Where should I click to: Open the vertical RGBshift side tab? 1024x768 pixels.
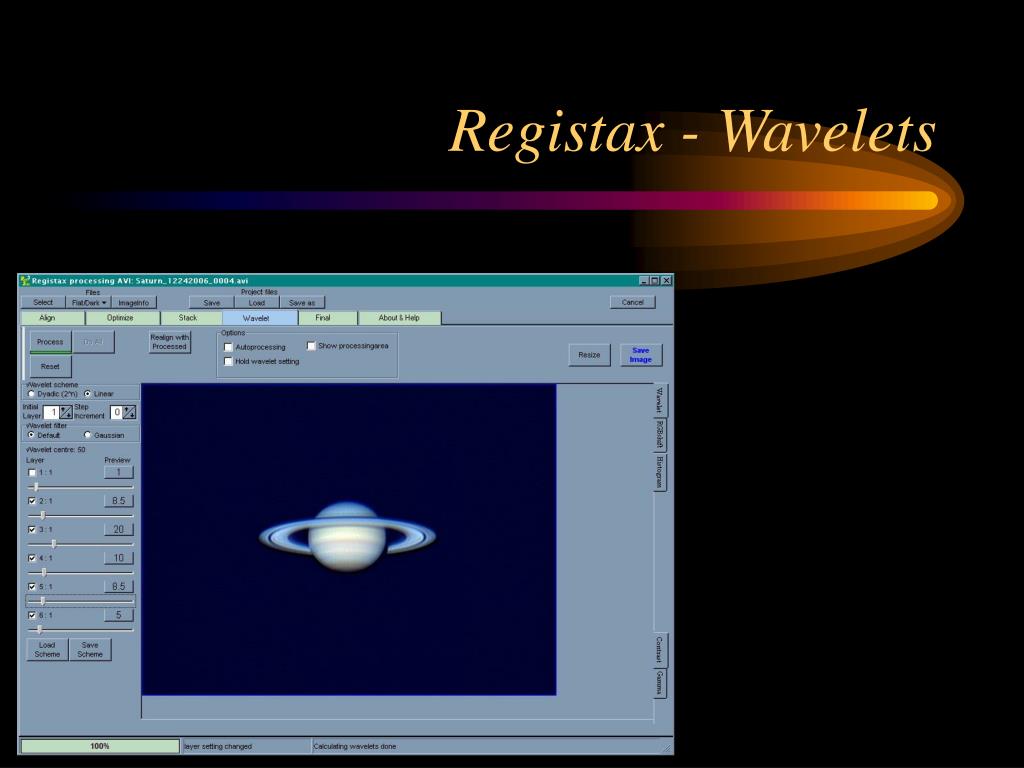pos(660,434)
